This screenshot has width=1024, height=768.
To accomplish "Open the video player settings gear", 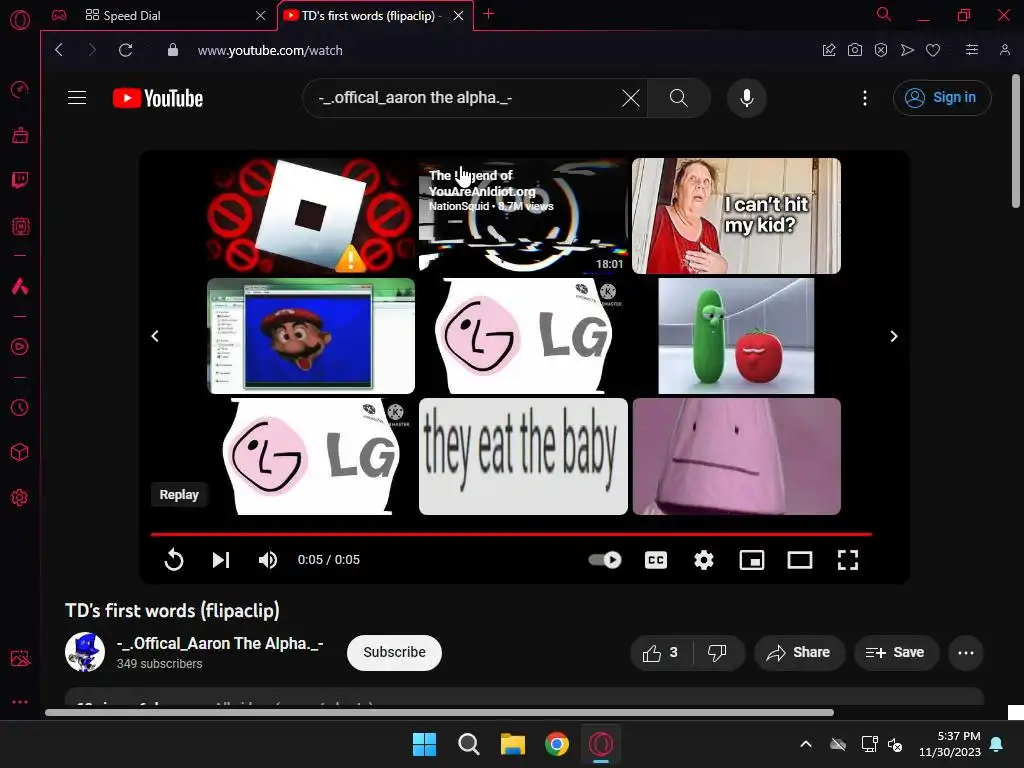I will pos(703,560).
